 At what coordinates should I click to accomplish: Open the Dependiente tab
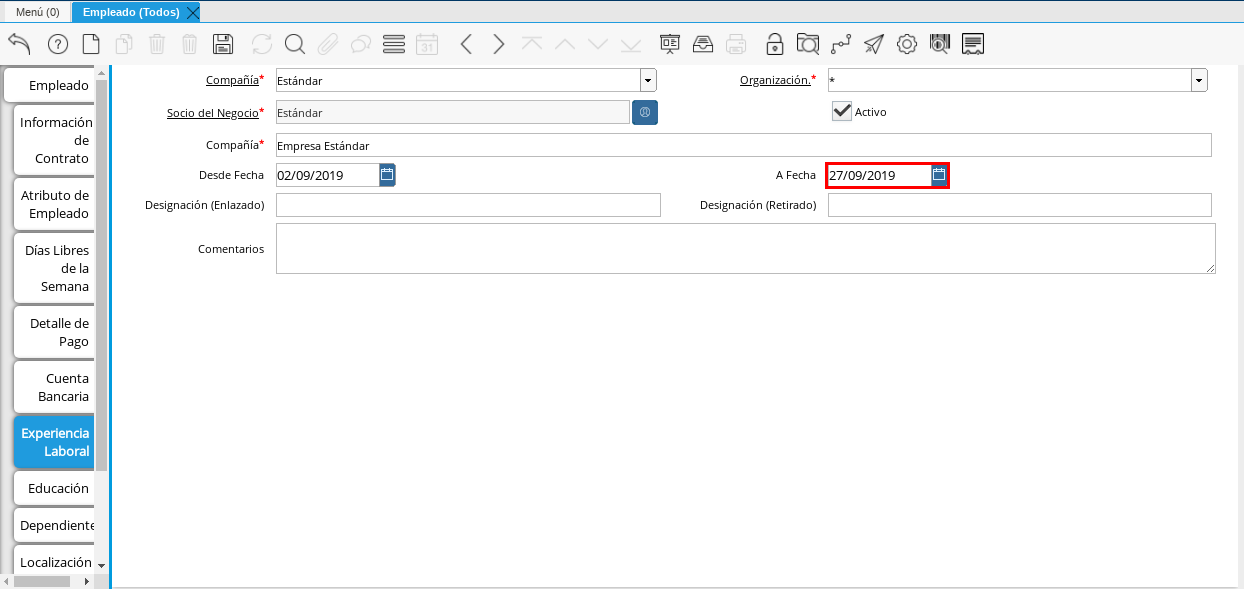pos(56,525)
